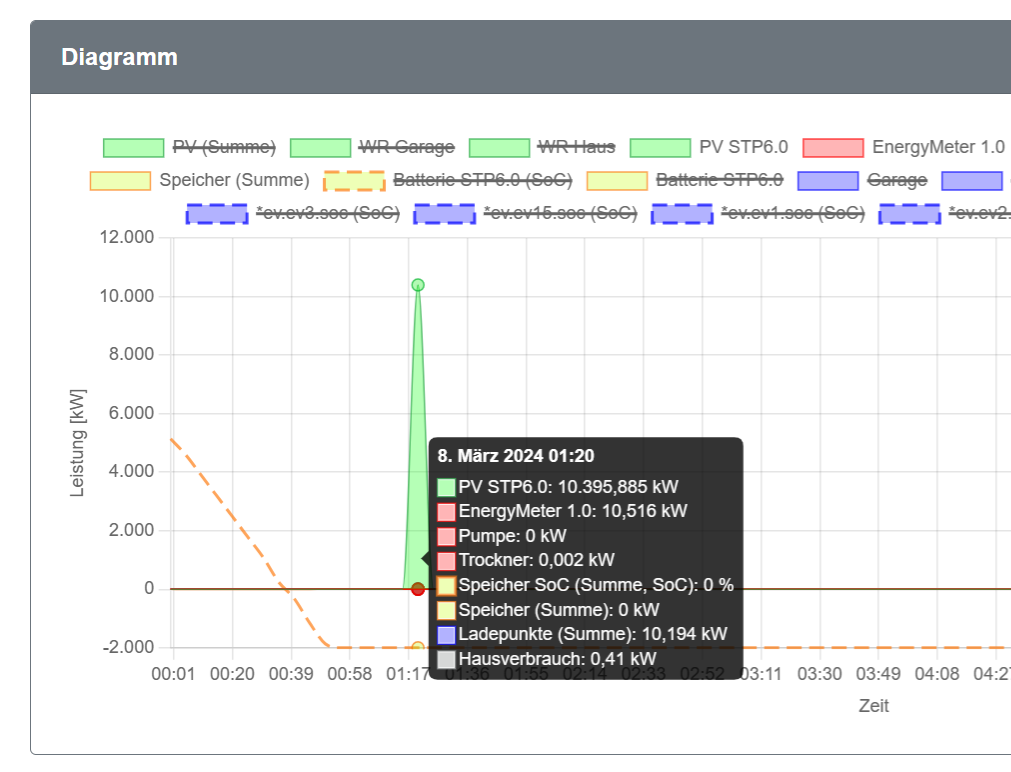Click tooltip line 'Hausverbrauch: 0,41 kW'
Viewport: 1011px width, 772px height.
tap(557, 659)
